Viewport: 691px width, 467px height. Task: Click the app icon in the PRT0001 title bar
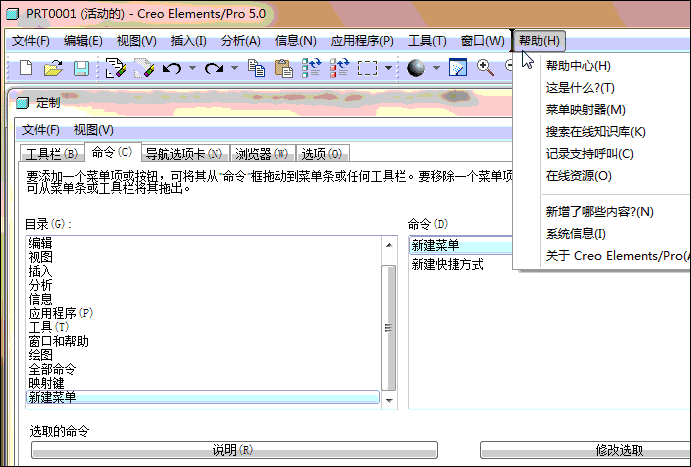click(x=13, y=14)
